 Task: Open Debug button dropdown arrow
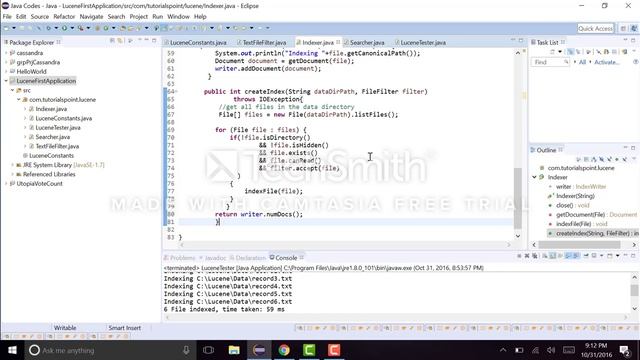[56, 28]
